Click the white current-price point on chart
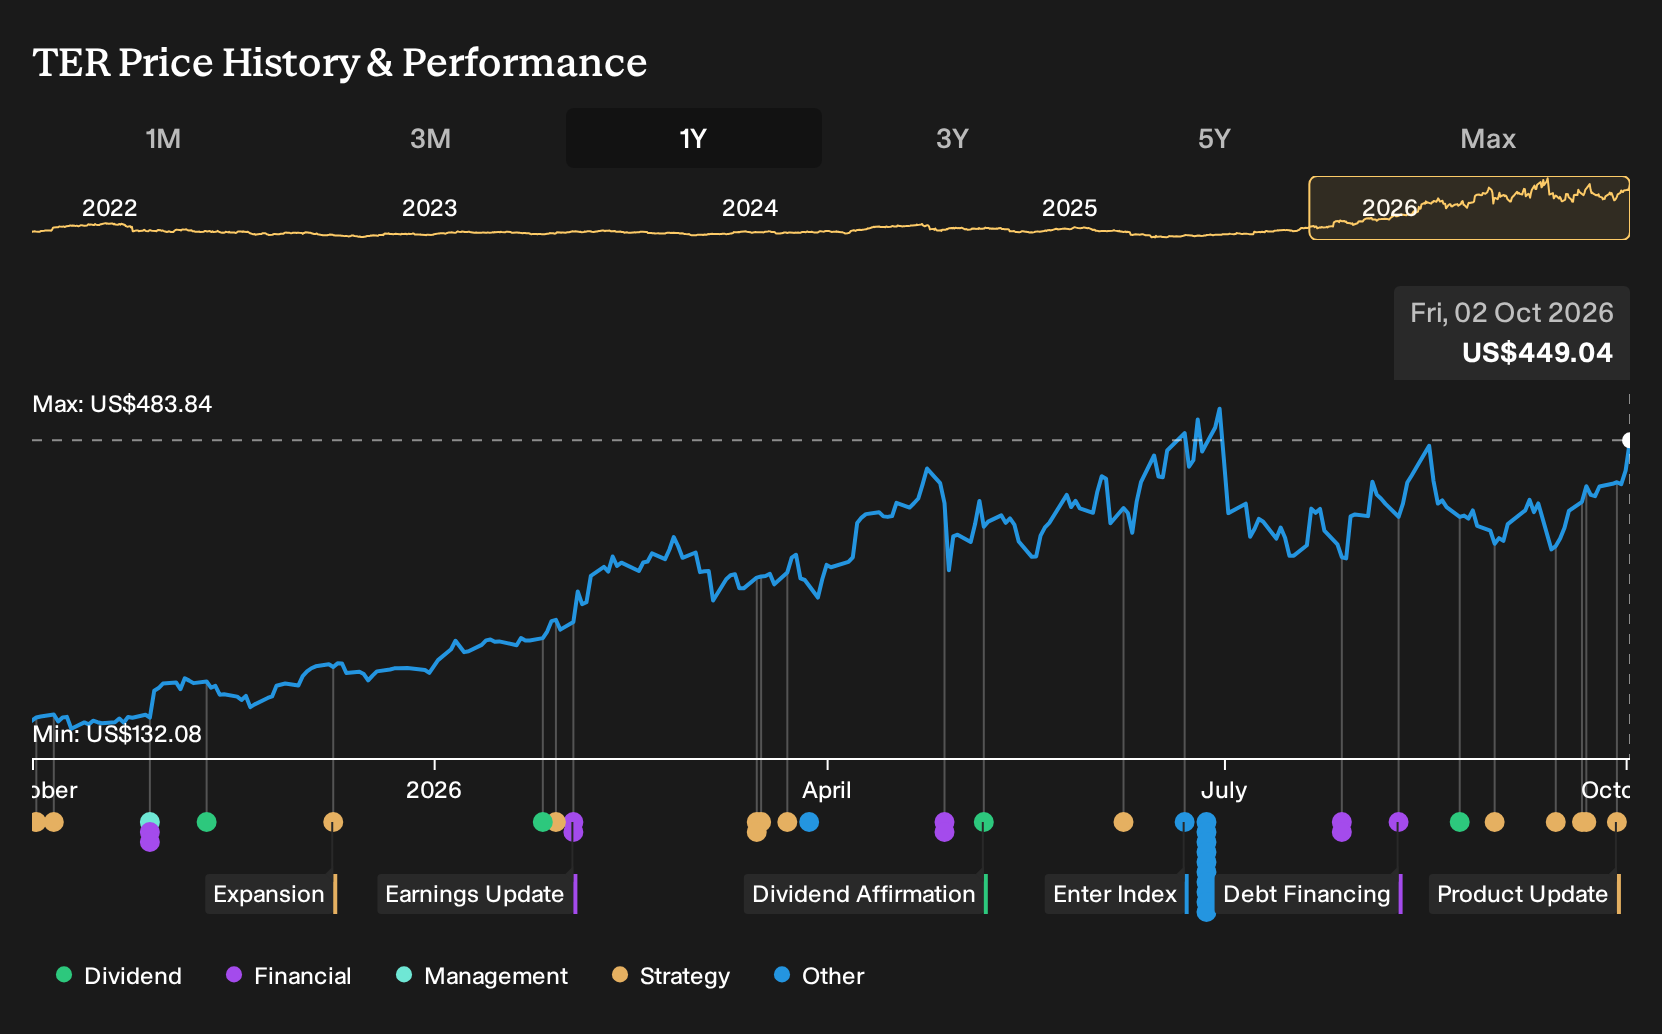The image size is (1662, 1034). [x=1628, y=440]
